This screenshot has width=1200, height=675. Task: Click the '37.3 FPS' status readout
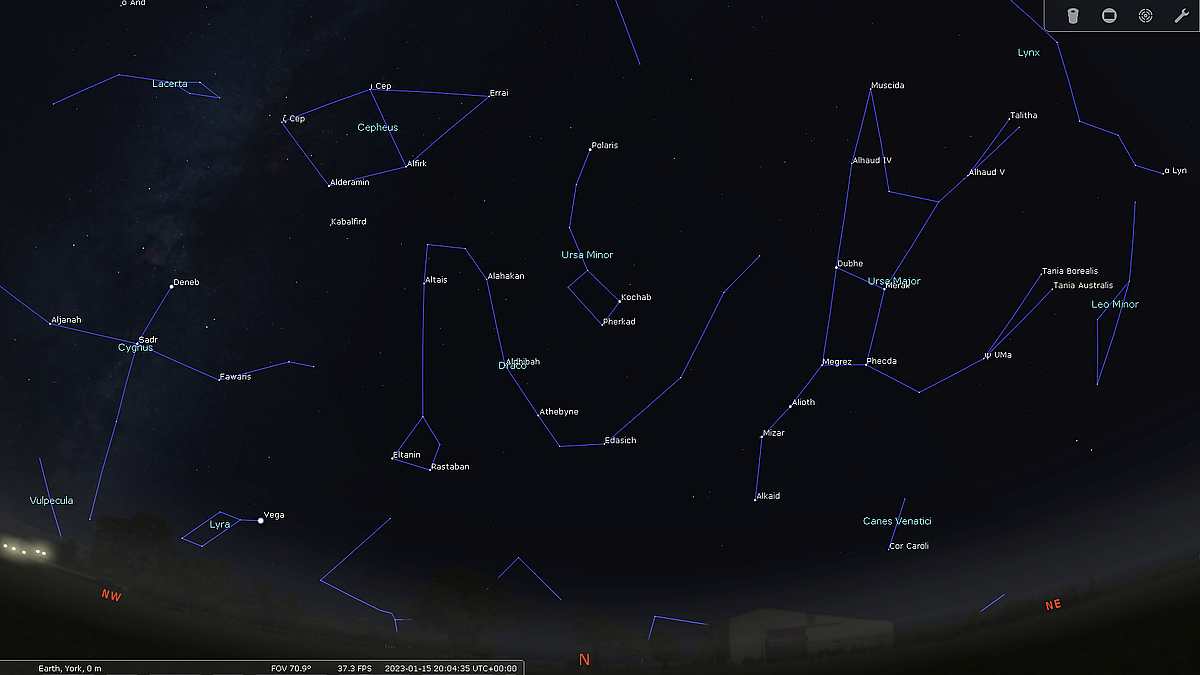[x=354, y=668]
